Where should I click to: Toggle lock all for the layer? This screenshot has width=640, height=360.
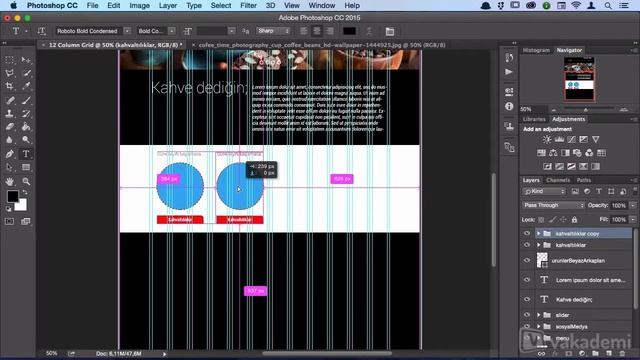[574, 220]
